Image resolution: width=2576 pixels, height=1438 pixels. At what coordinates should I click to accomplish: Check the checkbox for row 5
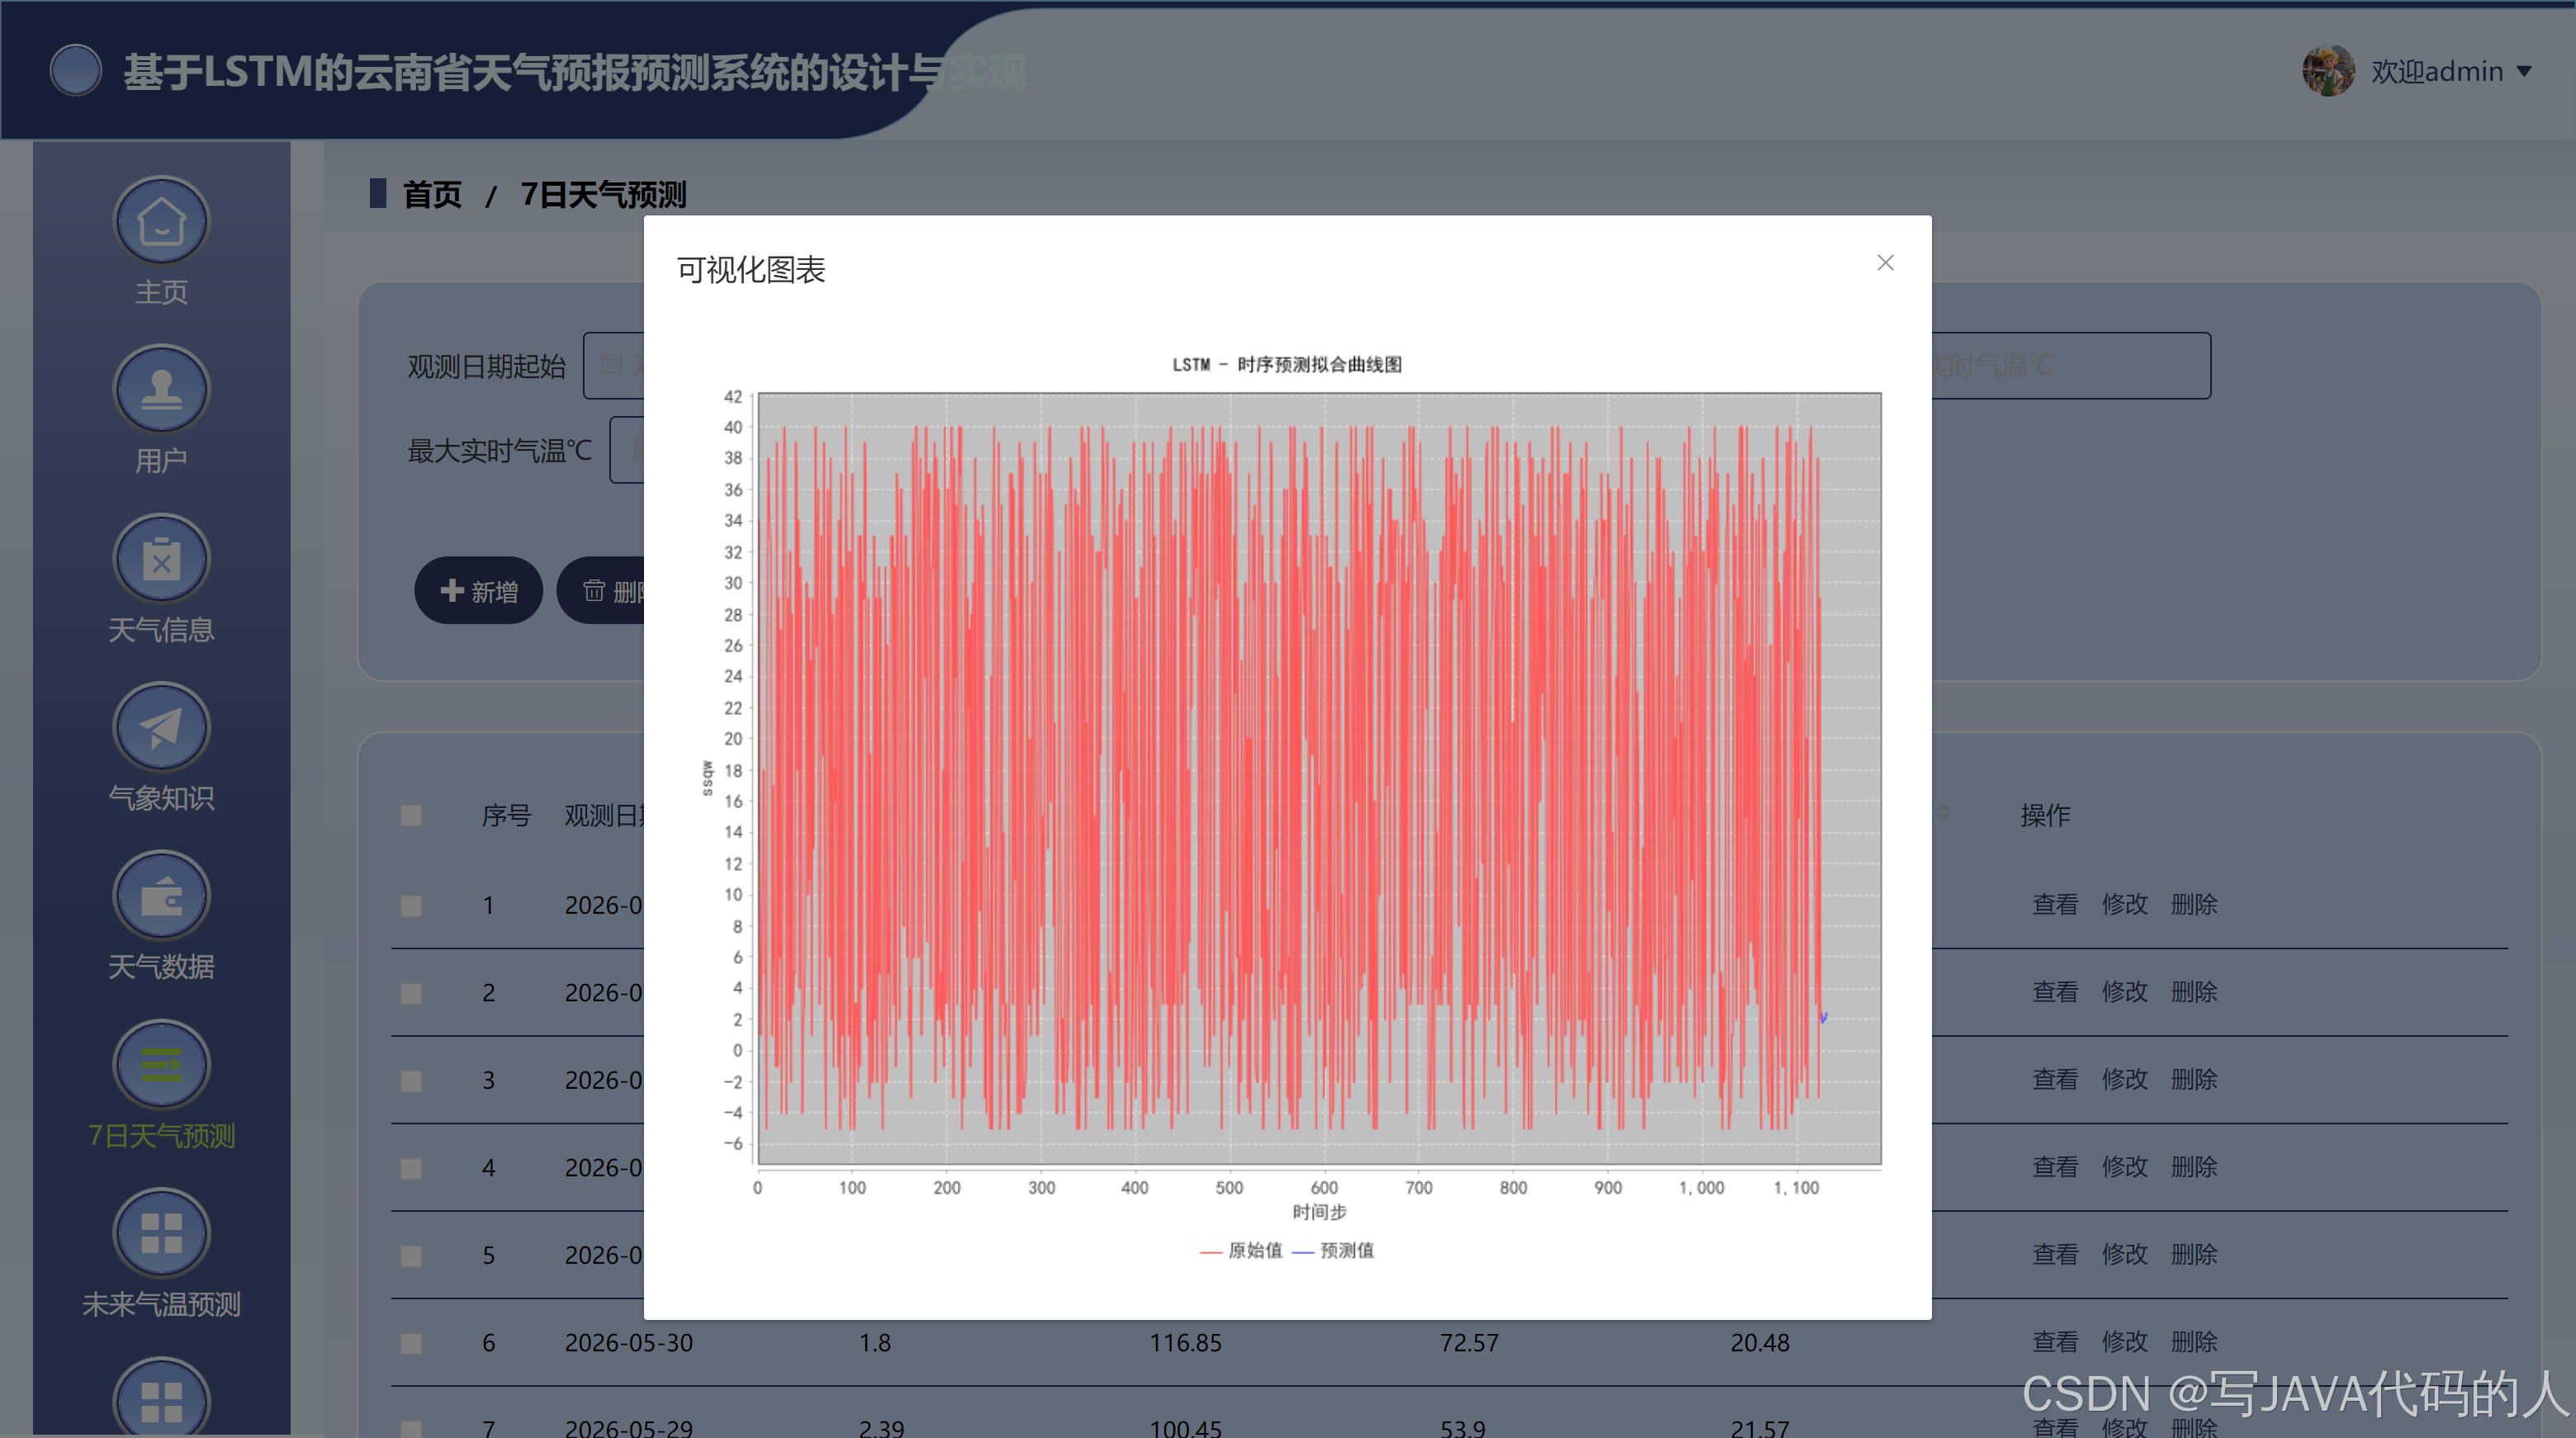[x=411, y=1256]
